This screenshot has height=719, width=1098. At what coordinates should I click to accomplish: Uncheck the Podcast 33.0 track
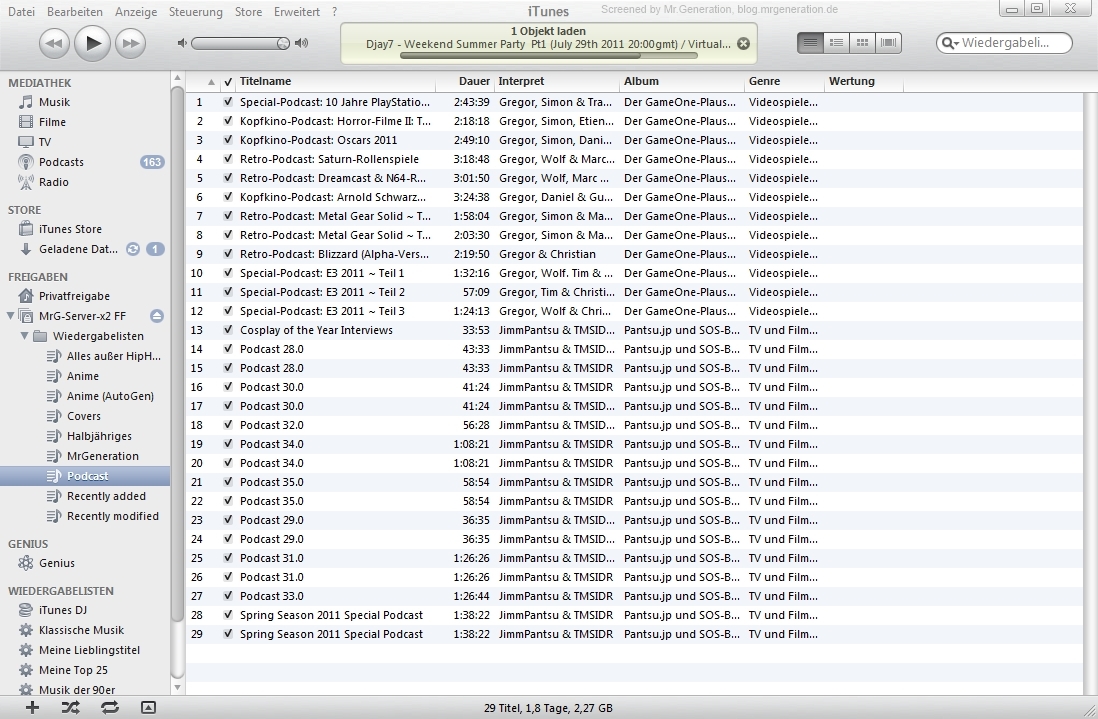tap(228, 596)
